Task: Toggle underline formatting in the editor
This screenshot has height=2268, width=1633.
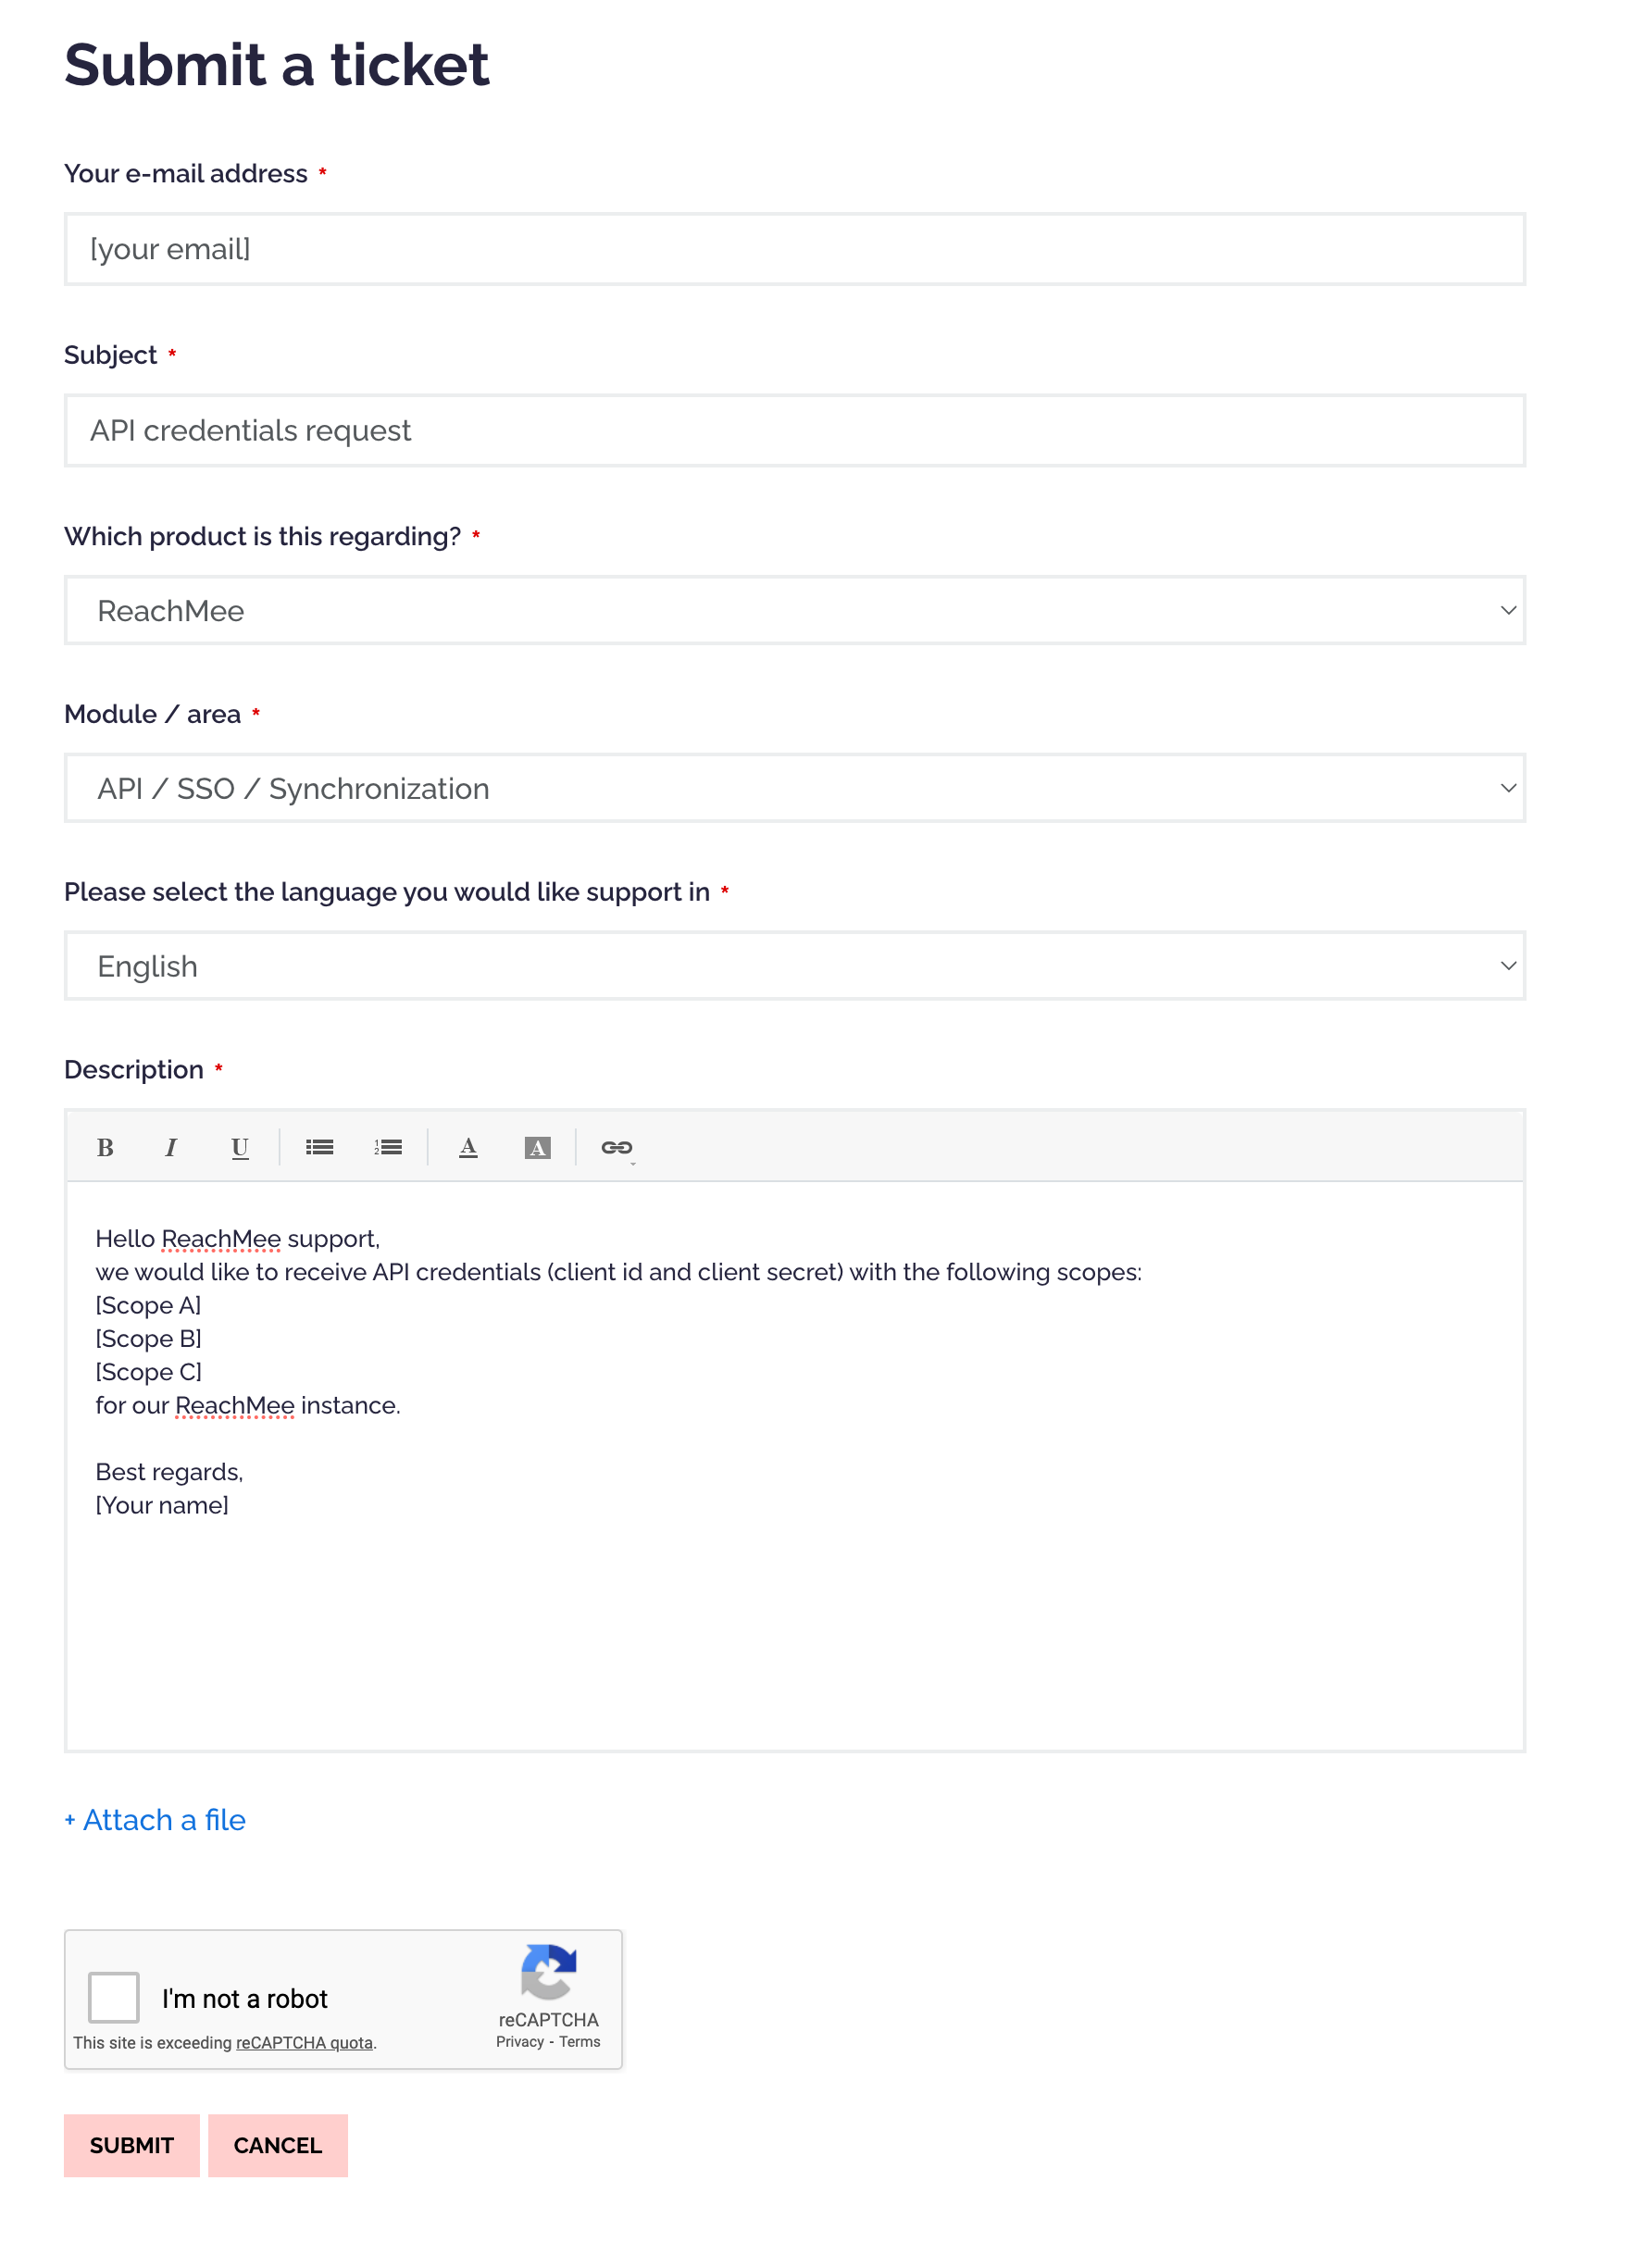Action: (x=239, y=1147)
